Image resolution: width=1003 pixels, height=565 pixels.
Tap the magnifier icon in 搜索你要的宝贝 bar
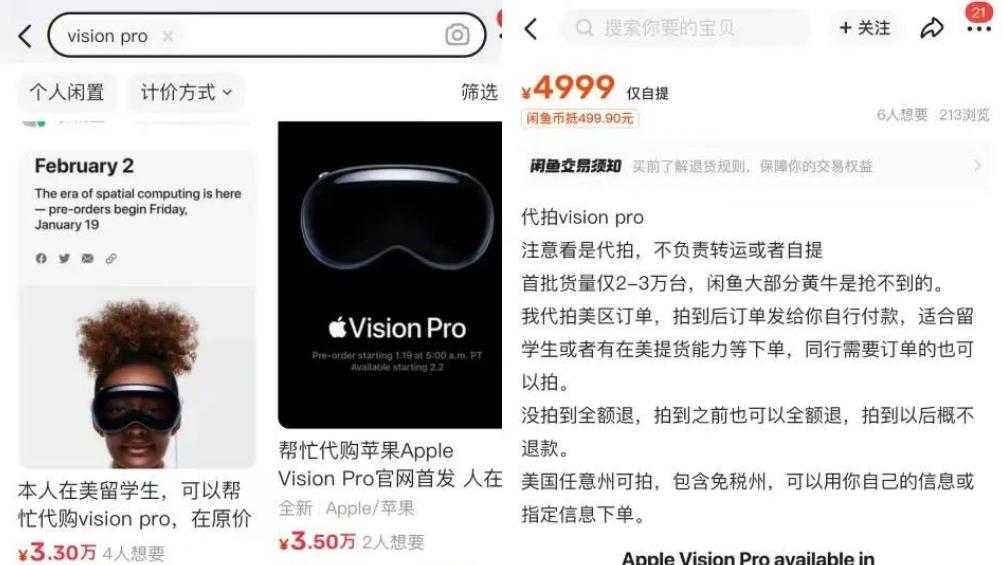(584, 28)
